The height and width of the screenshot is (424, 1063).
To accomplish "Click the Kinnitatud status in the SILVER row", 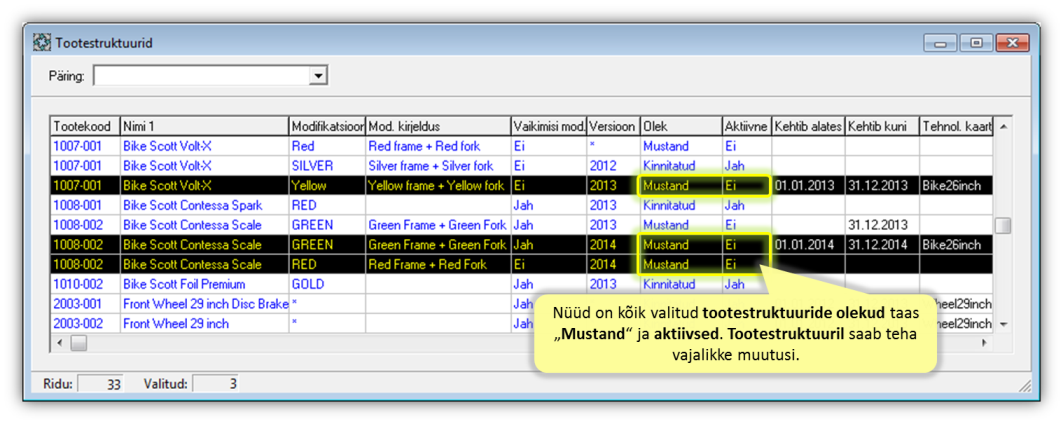I will coord(668,166).
